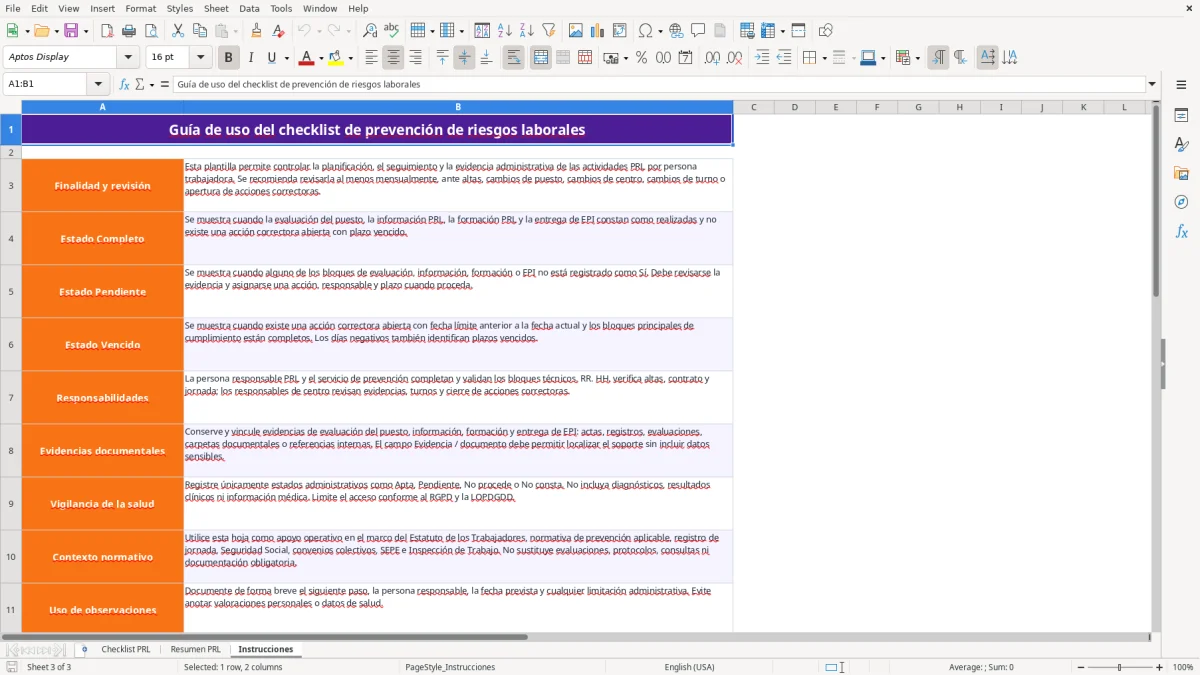The width and height of the screenshot is (1200, 675).
Task: Switch to Resumen PRL sheet tab
Action: click(x=195, y=650)
